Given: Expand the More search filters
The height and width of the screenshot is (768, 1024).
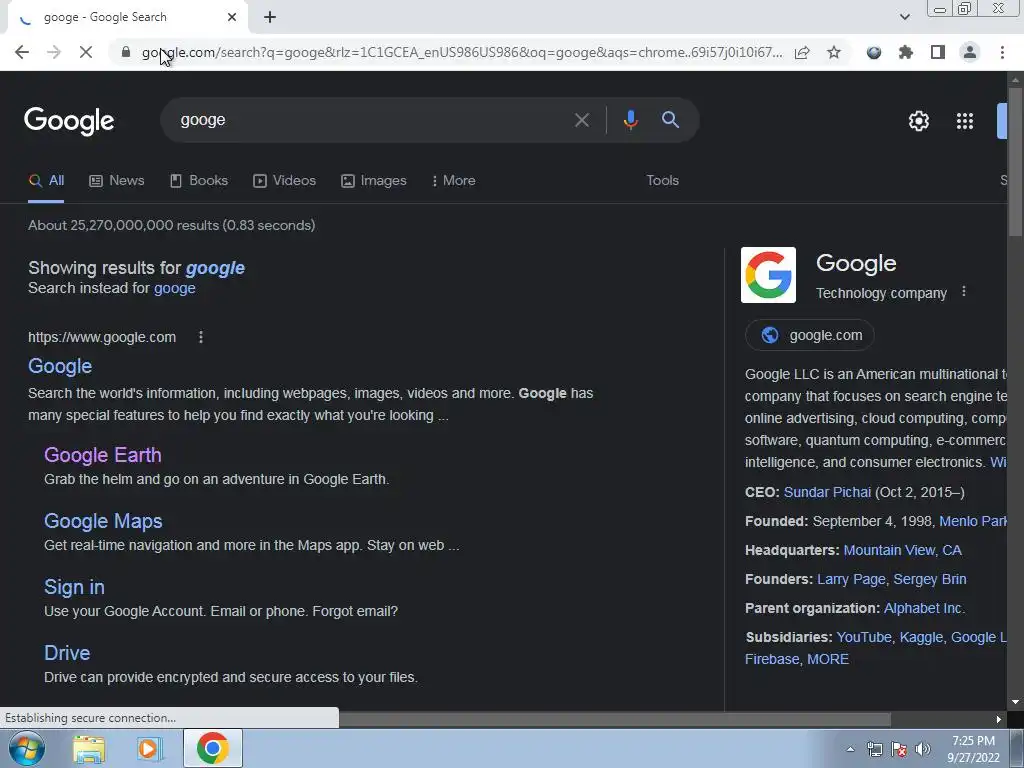Looking at the screenshot, I should 453,181.
